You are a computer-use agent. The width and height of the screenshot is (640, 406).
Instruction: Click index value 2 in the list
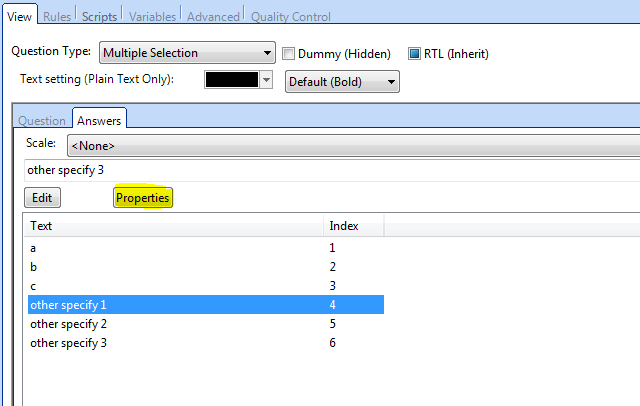pos(333,267)
